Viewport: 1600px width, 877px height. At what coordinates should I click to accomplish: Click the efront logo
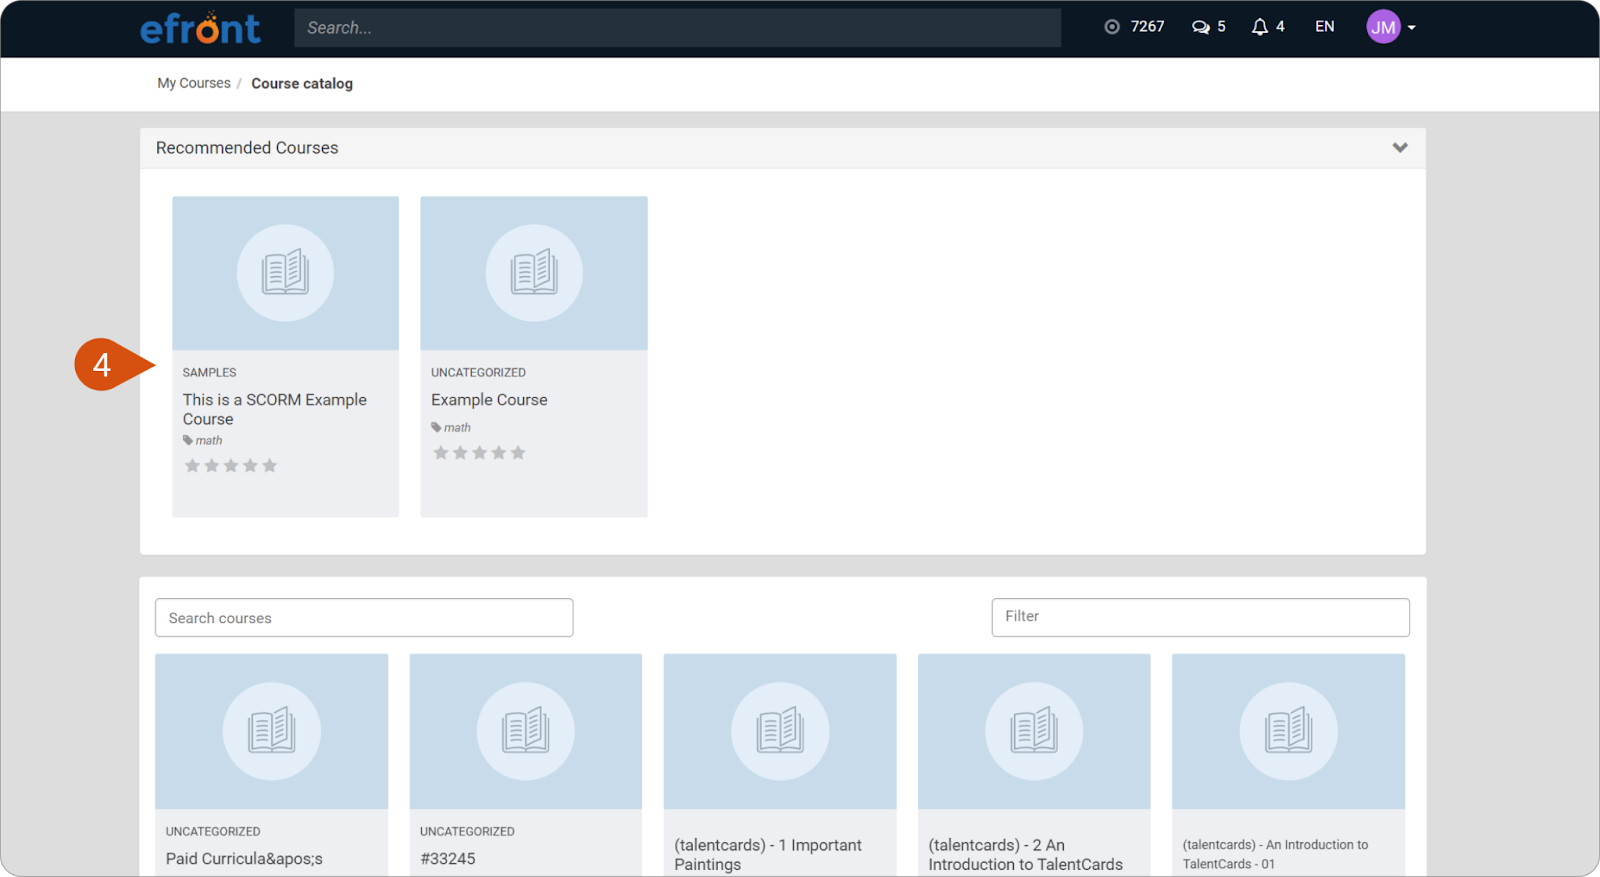click(200, 28)
